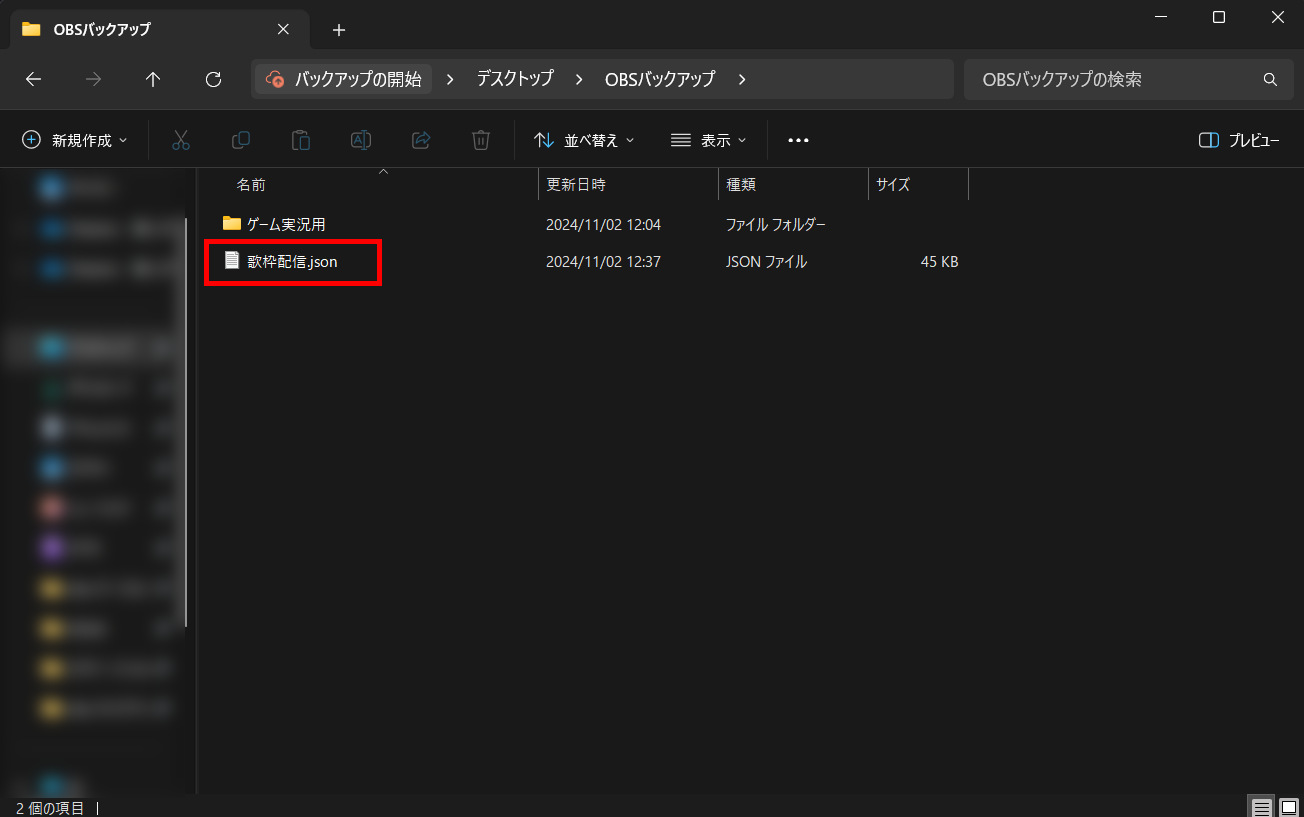The image size is (1304, 817).
Task: Click the 2 個の項目 status text
Action: point(50,808)
